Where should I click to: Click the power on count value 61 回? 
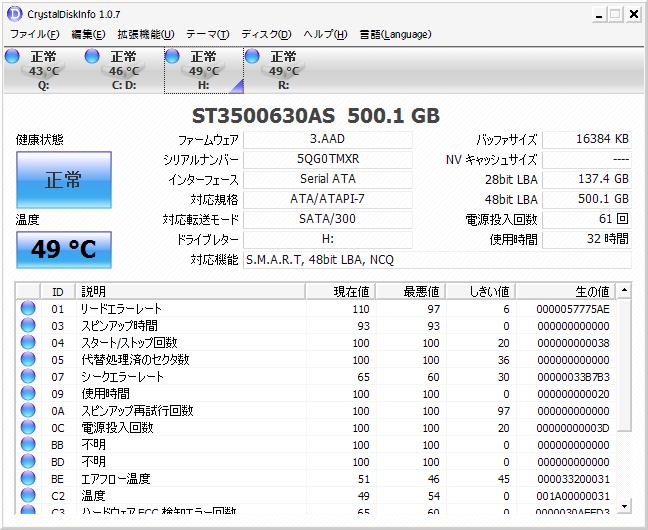click(587, 219)
